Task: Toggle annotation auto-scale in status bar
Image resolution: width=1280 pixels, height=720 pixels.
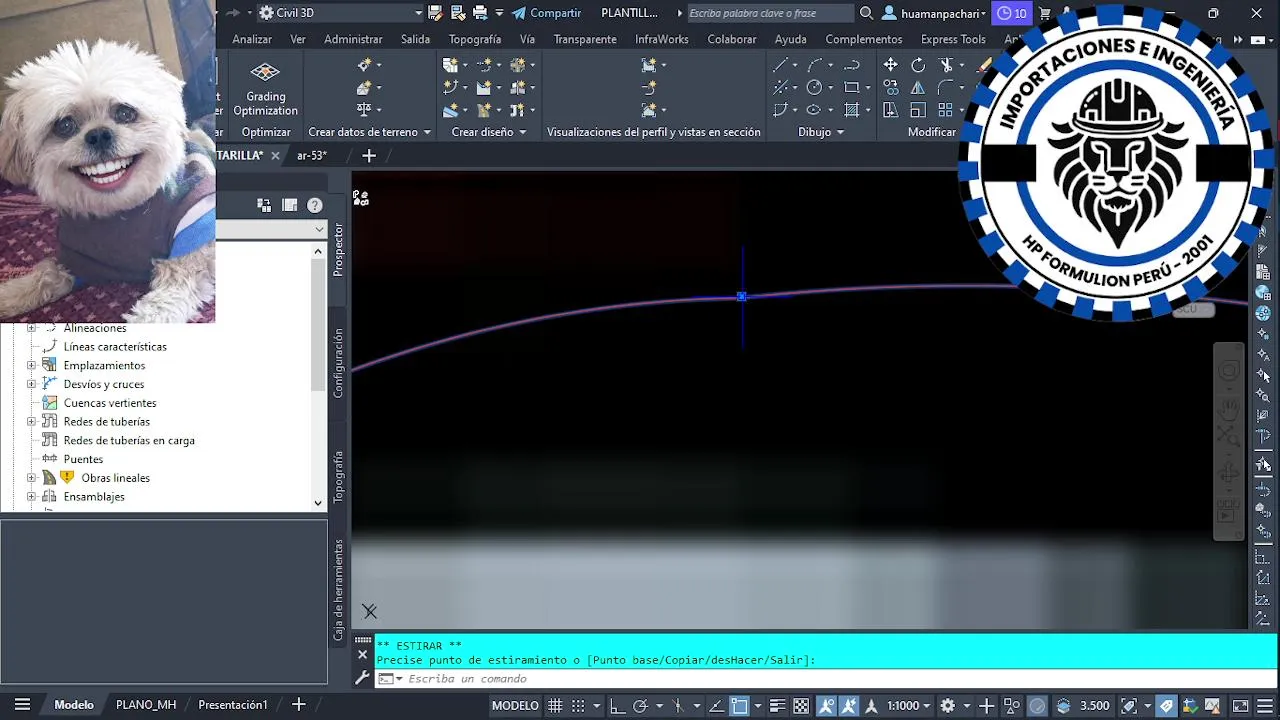Action: [x=850, y=705]
